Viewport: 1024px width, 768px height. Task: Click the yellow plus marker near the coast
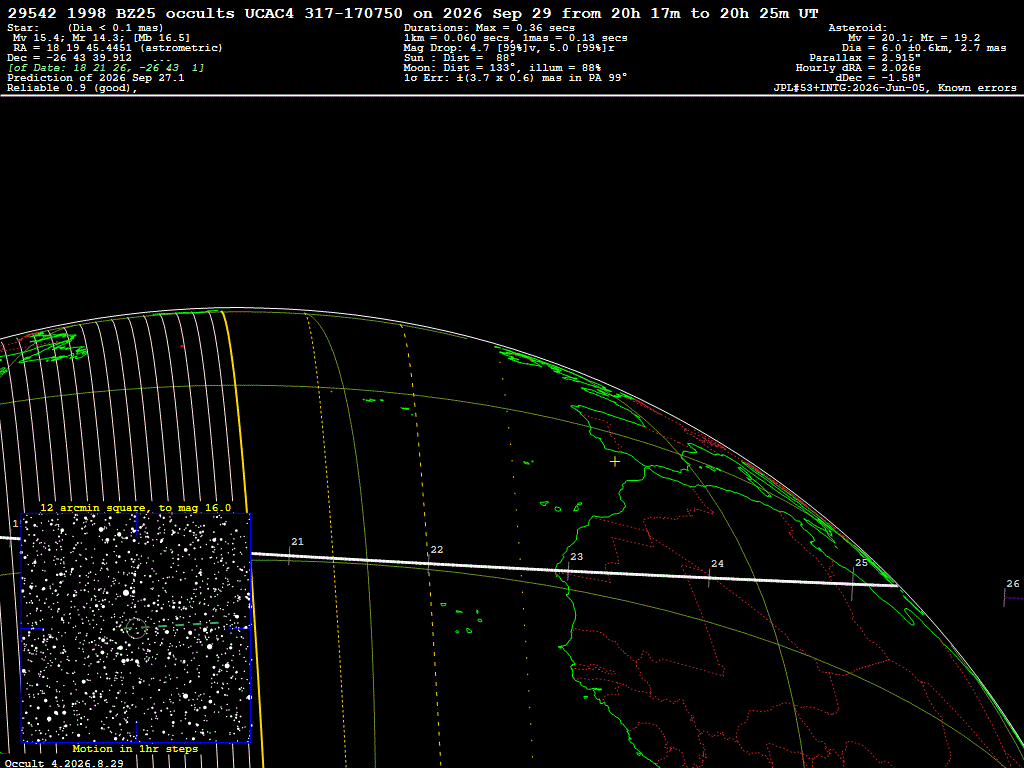(x=615, y=462)
